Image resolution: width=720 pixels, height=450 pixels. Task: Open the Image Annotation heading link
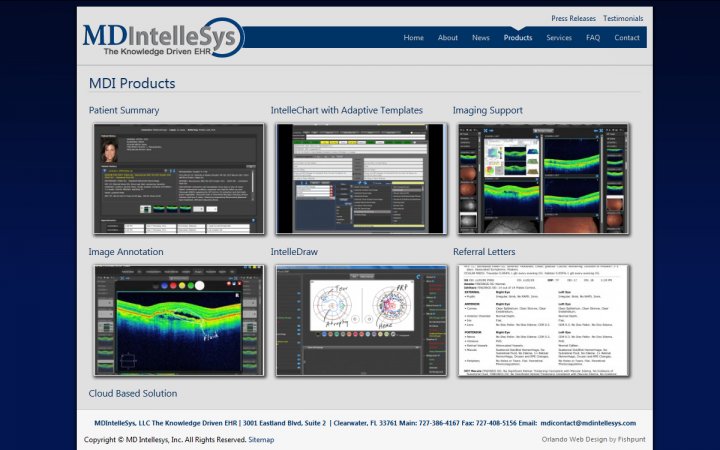126,252
